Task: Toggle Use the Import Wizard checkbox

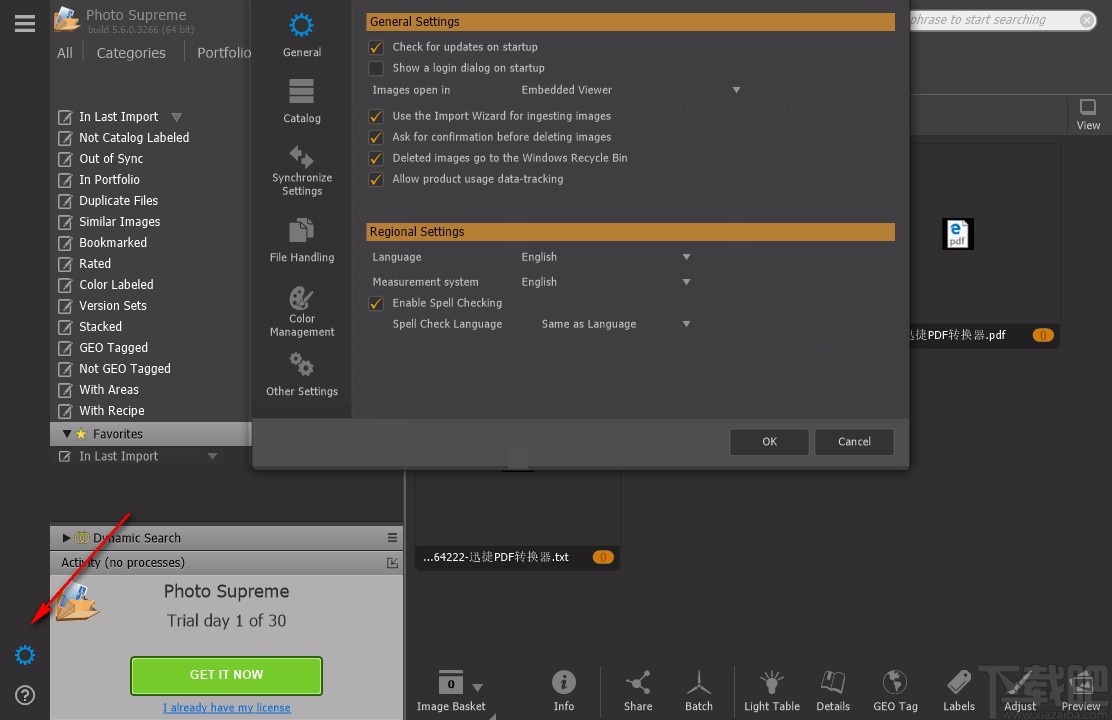Action: pyautogui.click(x=376, y=116)
